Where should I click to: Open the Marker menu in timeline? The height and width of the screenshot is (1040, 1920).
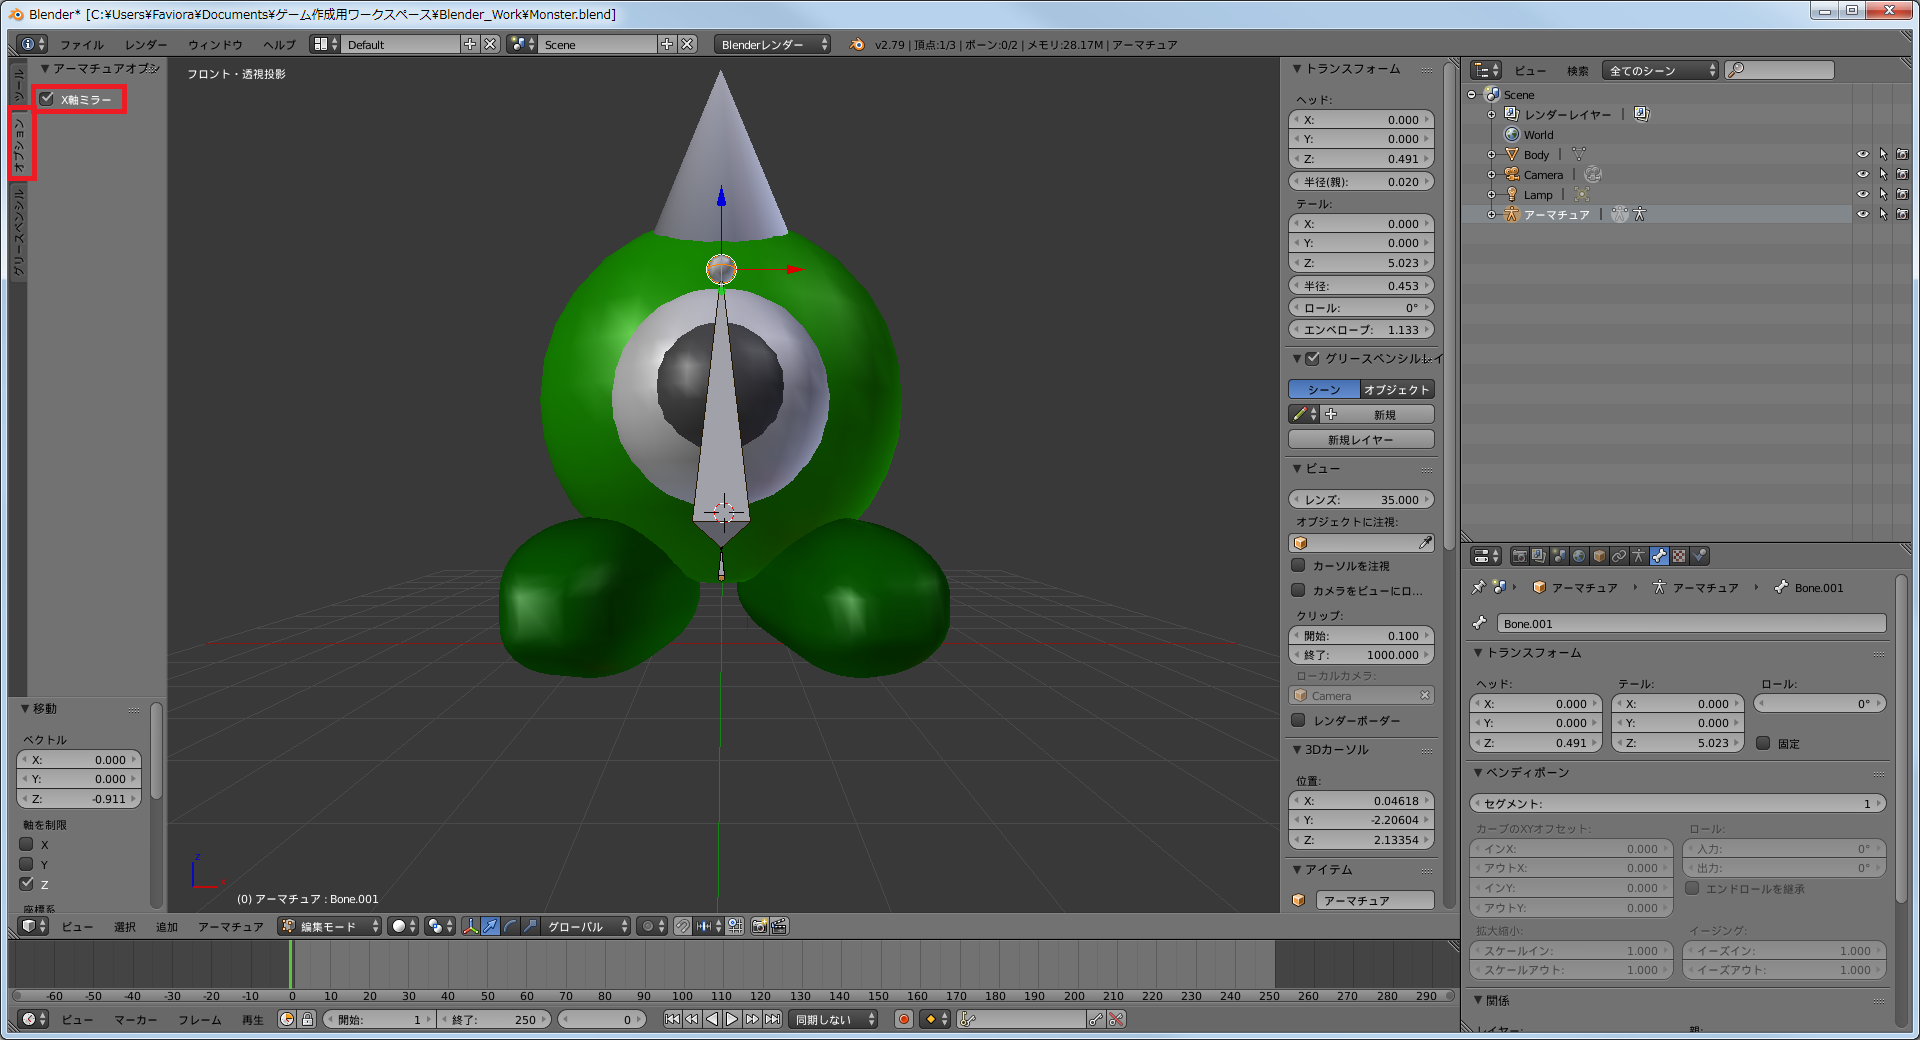click(x=135, y=1019)
